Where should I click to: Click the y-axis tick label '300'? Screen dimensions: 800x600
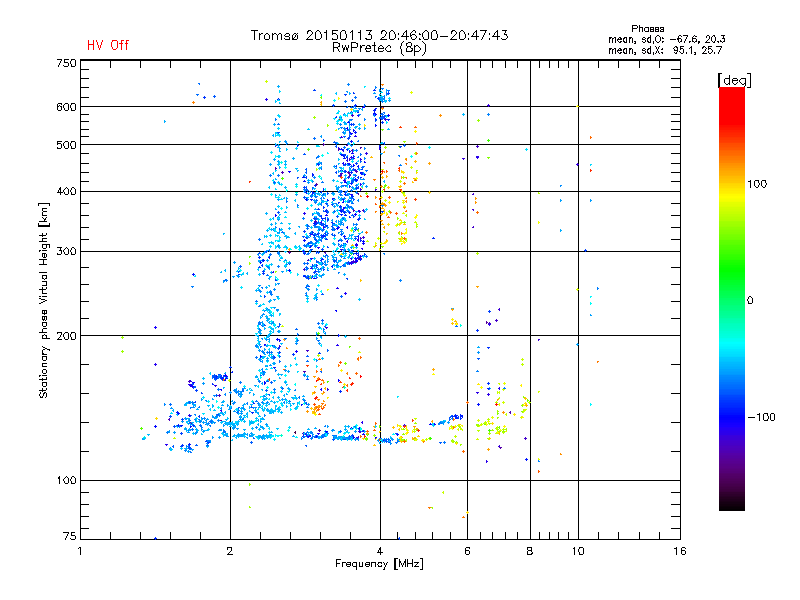click(67, 252)
